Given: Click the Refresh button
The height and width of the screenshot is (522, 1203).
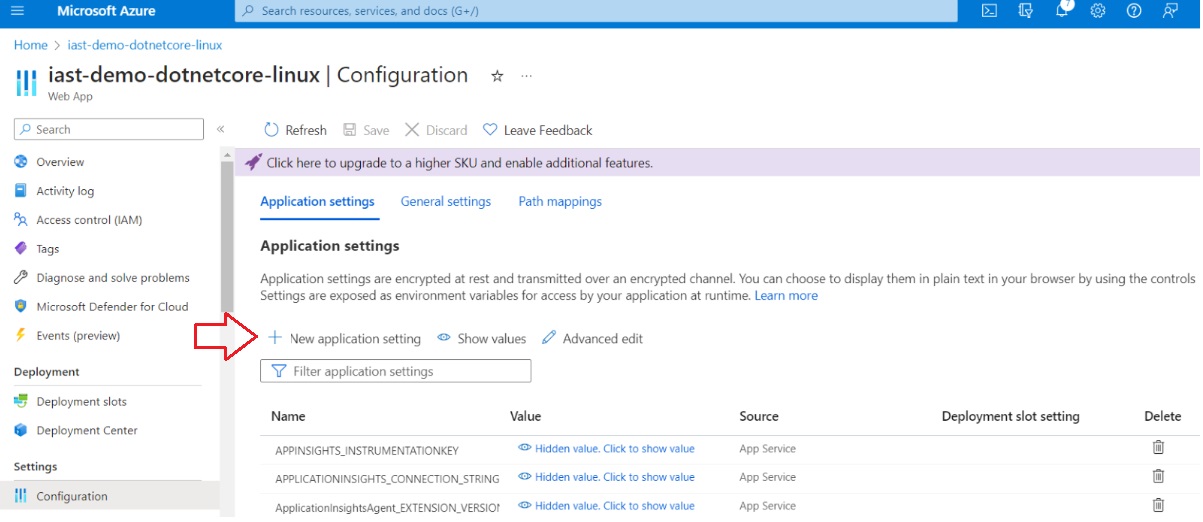Looking at the screenshot, I should [295, 130].
